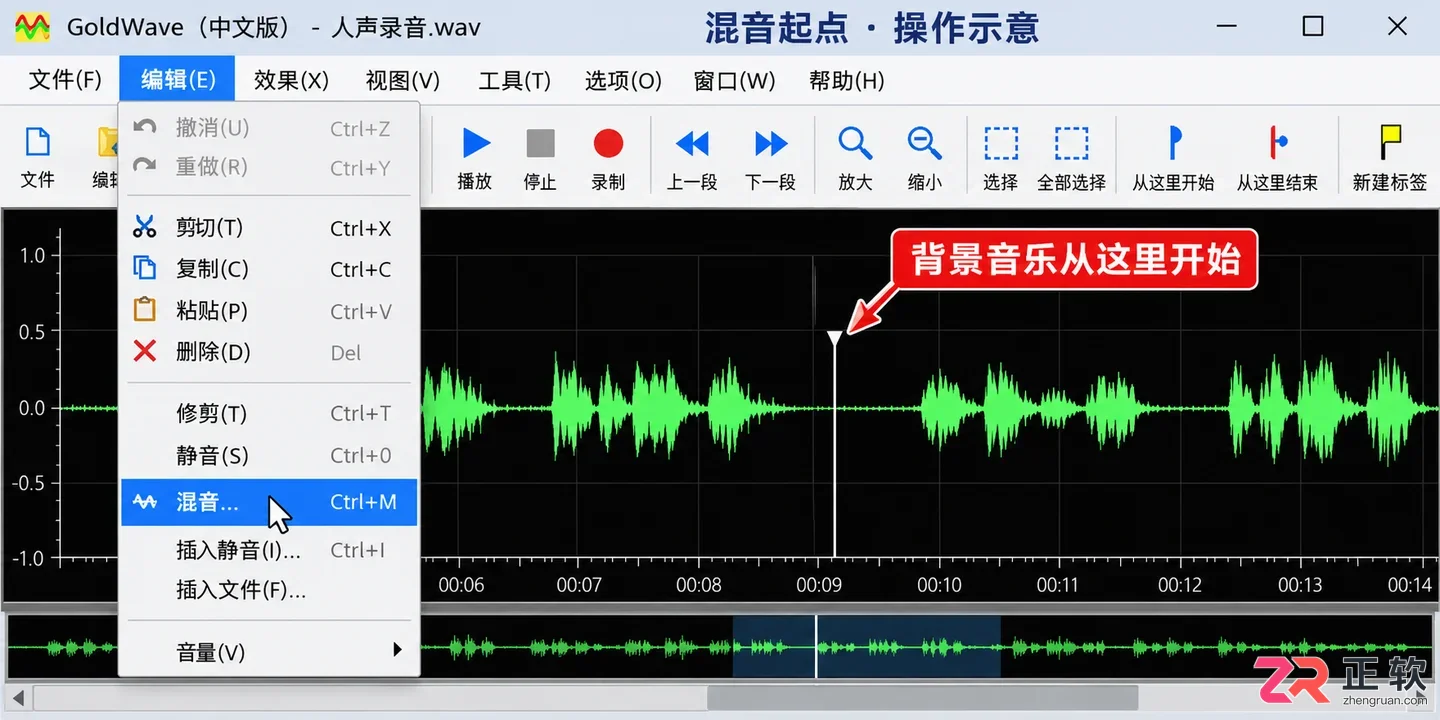Image resolution: width=1440 pixels, height=720 pixels.
Task: Expand the 音量(V) submenu
Action: coord(269,652)
